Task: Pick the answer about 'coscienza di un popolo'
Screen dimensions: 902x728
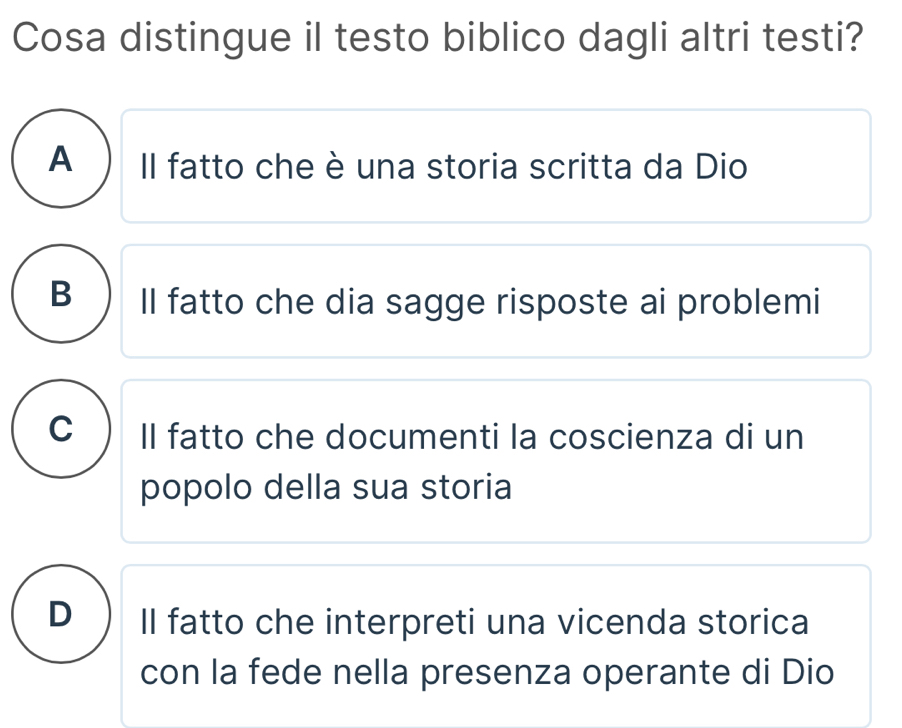Action: pos(495,461)
